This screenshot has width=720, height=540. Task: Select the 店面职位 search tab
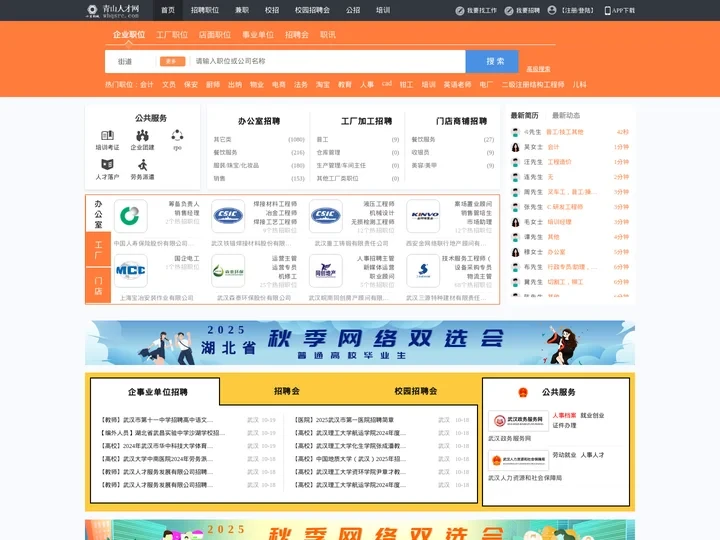(x=215, y=35)
